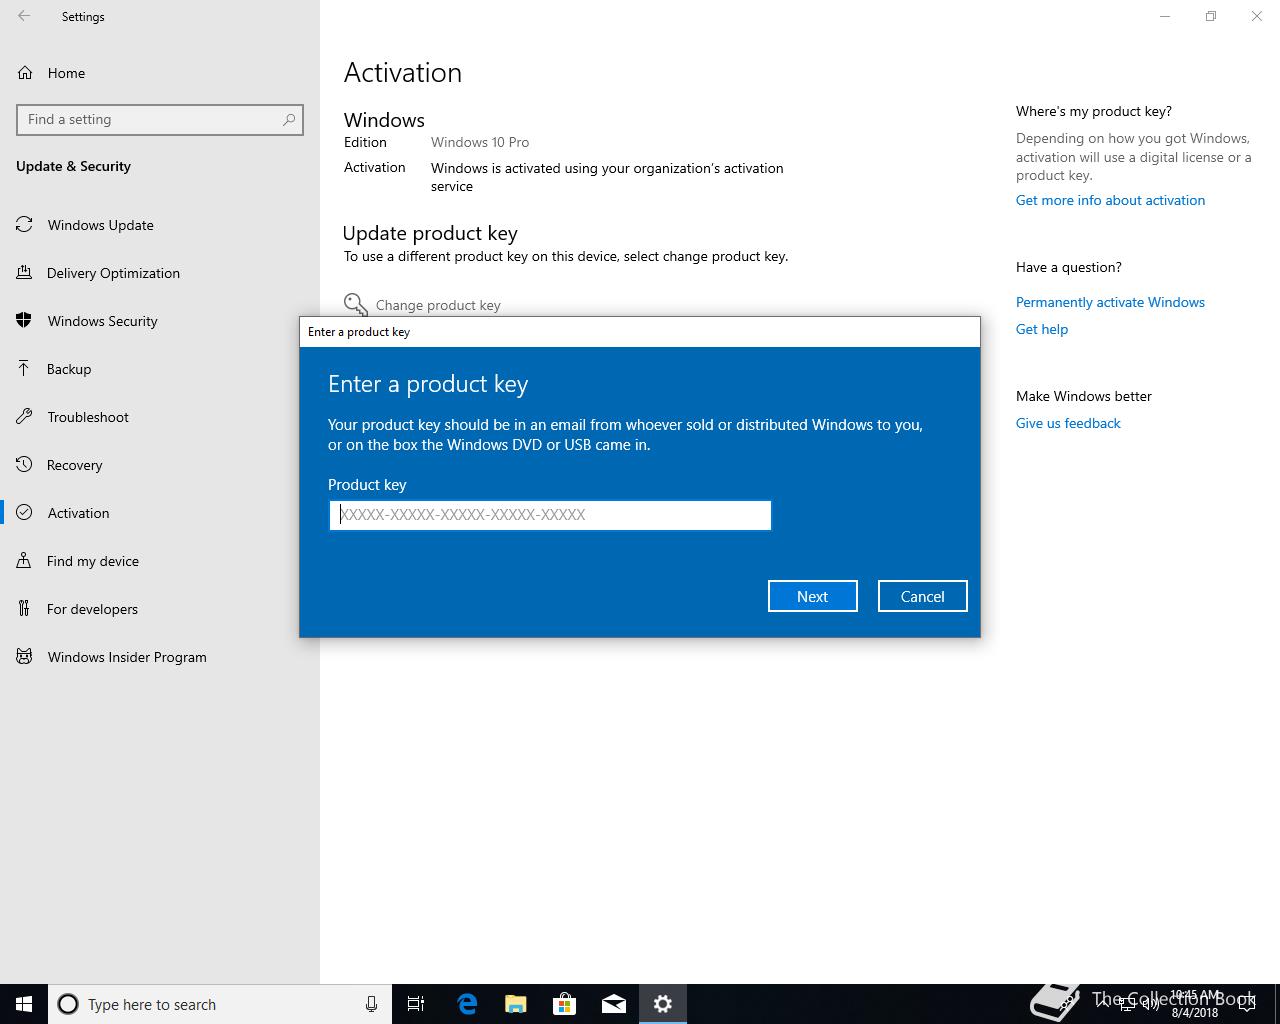This screenshot has width=1280, height=1024.
Task: Open Microsoft Store from taskbar
Action: [x=564, y=1004]
